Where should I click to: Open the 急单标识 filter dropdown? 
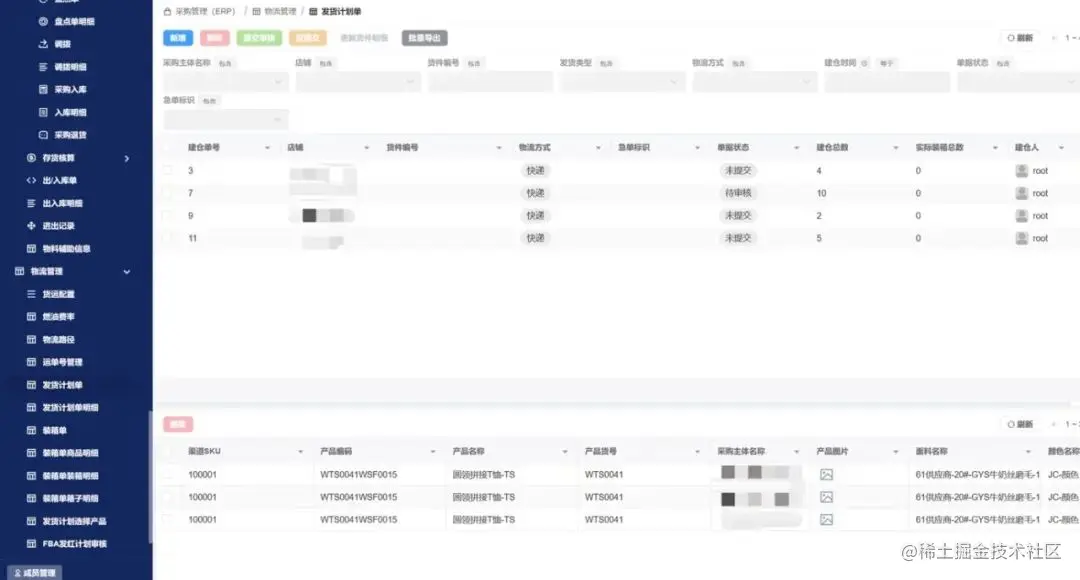[x=226, y=120]
